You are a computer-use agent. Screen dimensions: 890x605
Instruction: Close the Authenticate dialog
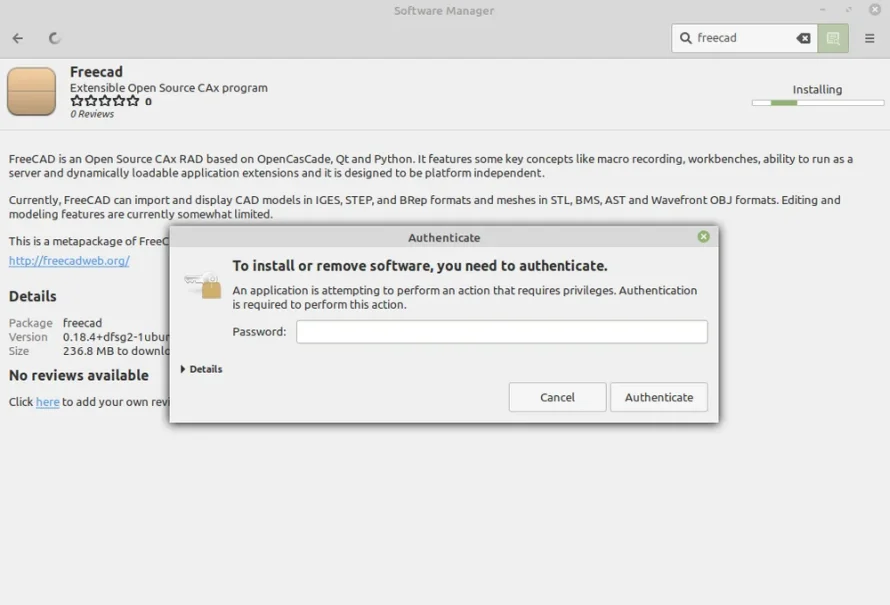(x=703, y=237)
